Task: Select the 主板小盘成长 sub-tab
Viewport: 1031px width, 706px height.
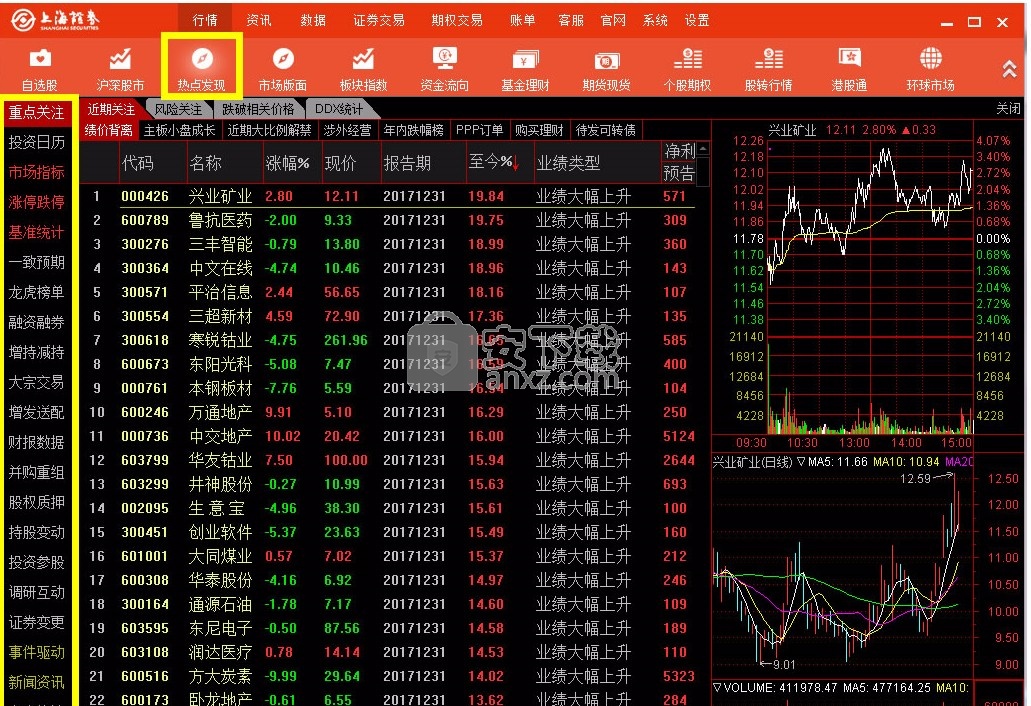Action: point(180,130)
